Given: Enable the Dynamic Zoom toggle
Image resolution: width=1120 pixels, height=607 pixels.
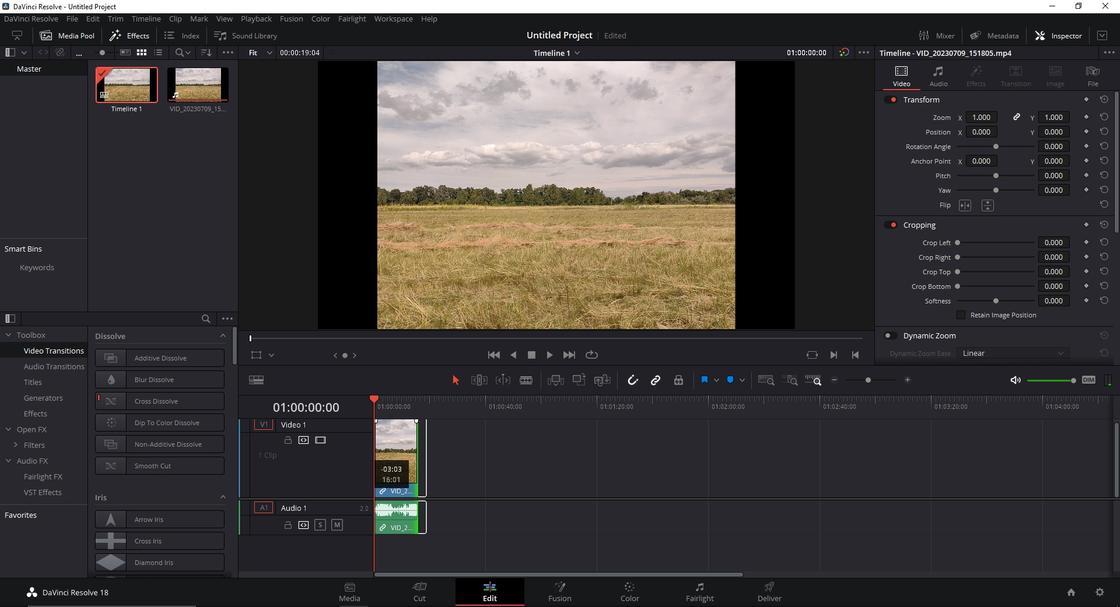Looking at the screenshot, I should click(888, 336).
